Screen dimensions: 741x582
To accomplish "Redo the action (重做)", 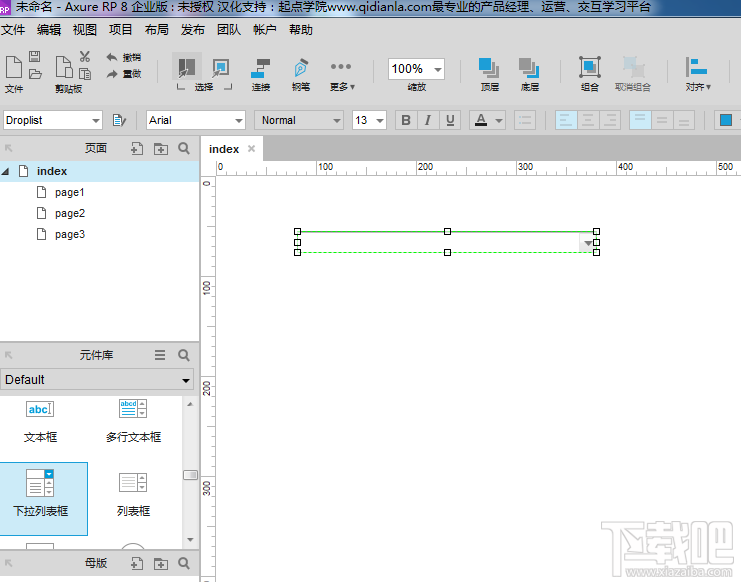I will click(x=124, y=74).
